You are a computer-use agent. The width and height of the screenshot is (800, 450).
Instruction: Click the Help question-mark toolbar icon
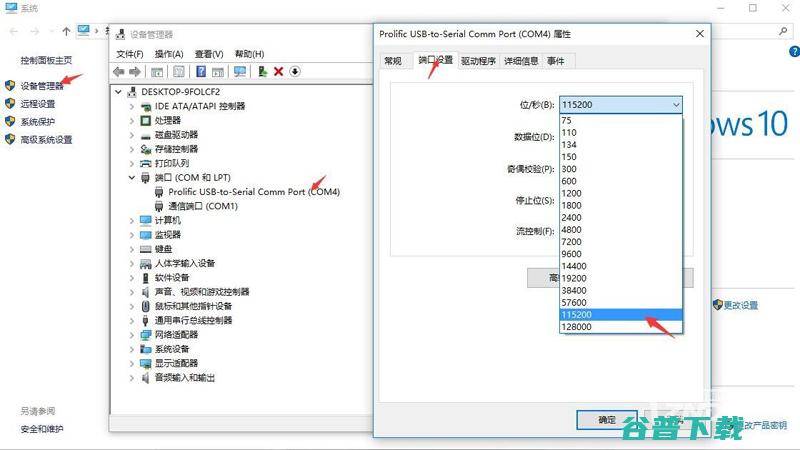pos(201,71)
